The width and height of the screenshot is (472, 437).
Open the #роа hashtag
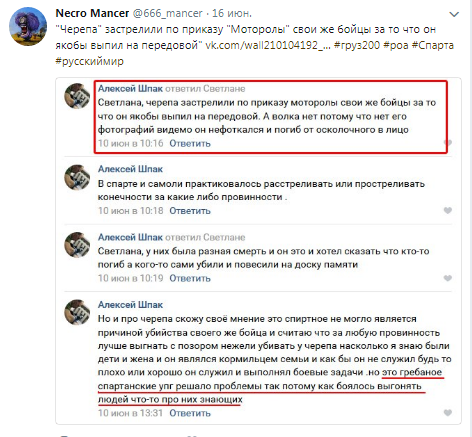coord(396,45)
